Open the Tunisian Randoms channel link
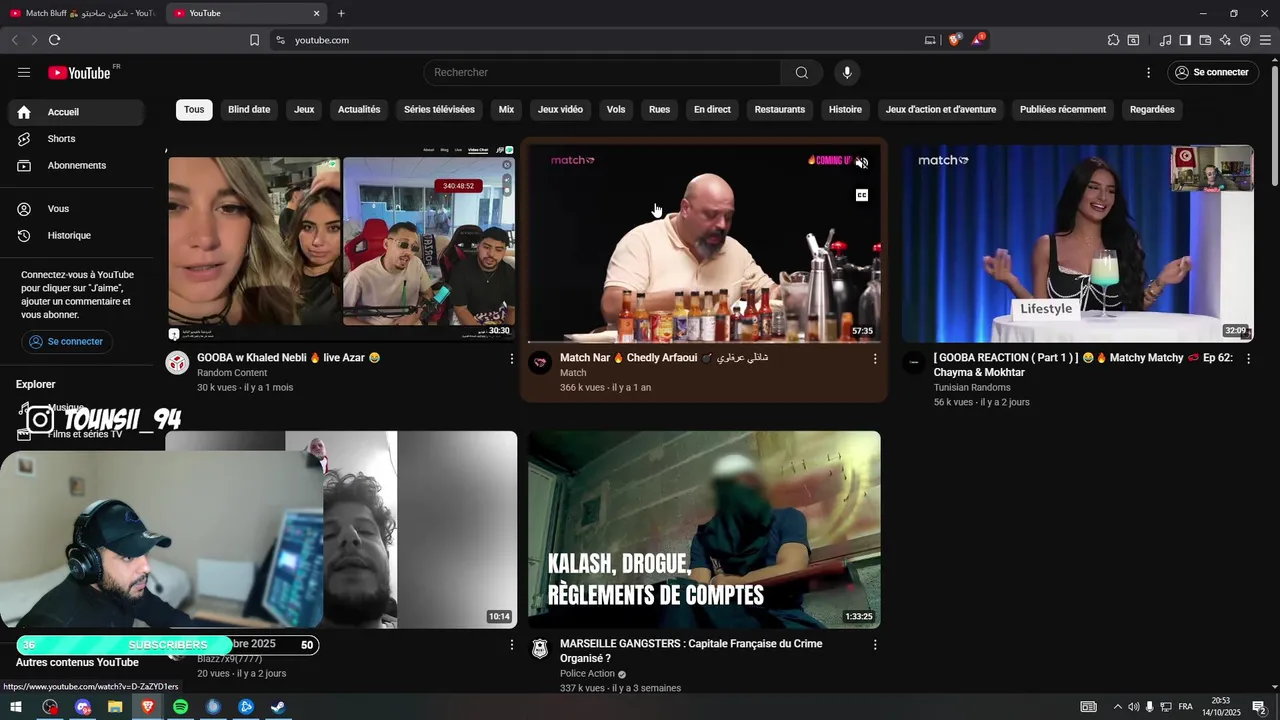This screenshot has height=720, width=1280. [972, 388]
